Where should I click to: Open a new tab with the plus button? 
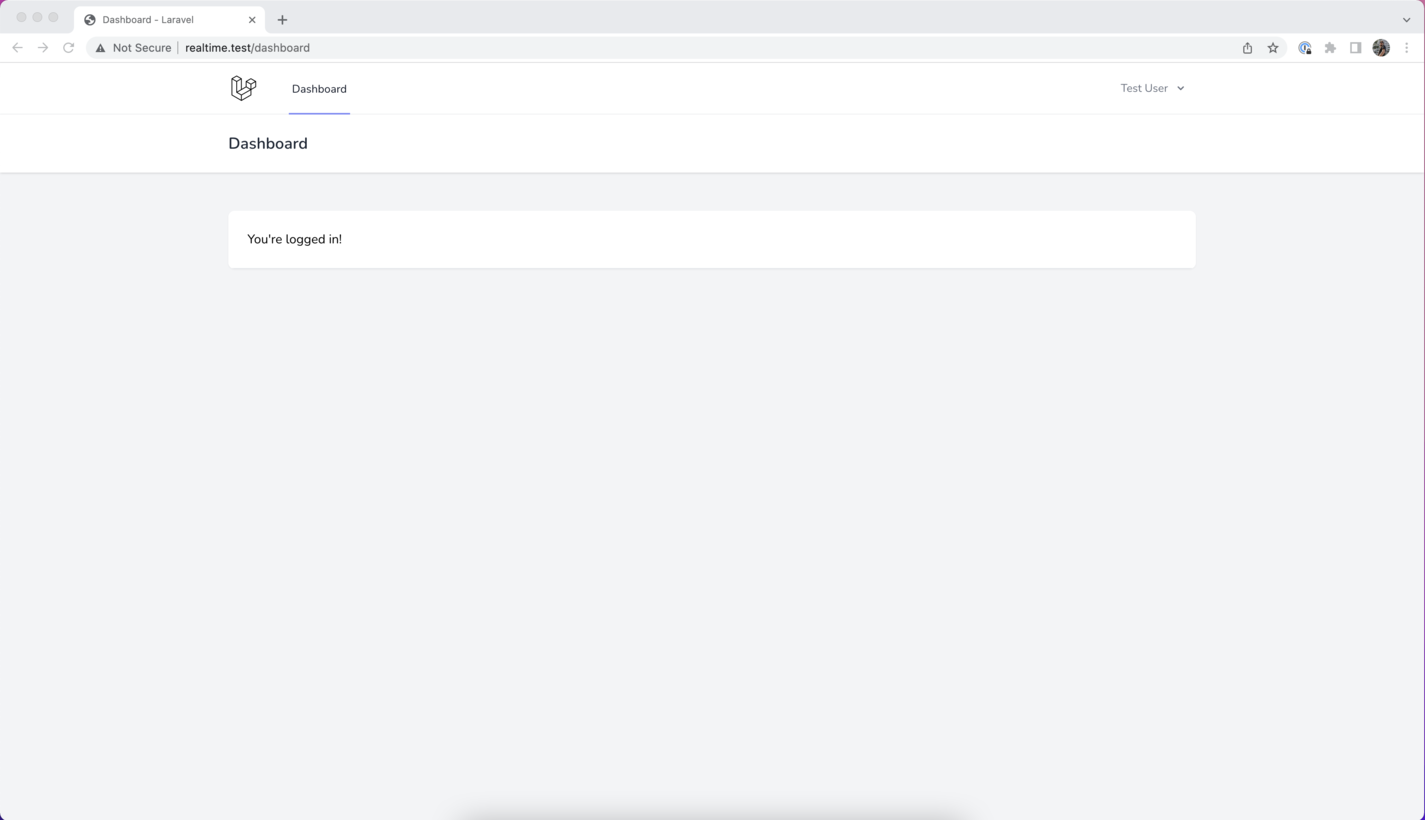(x=282, y=19)
